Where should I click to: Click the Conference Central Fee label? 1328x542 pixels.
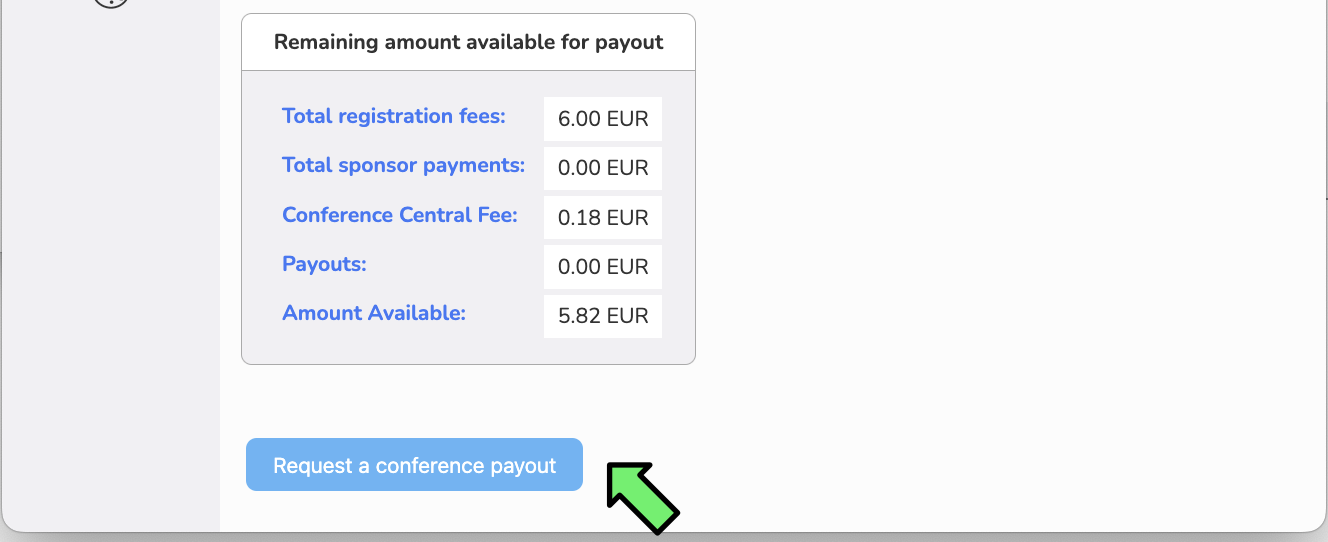[x=400, y=215]
